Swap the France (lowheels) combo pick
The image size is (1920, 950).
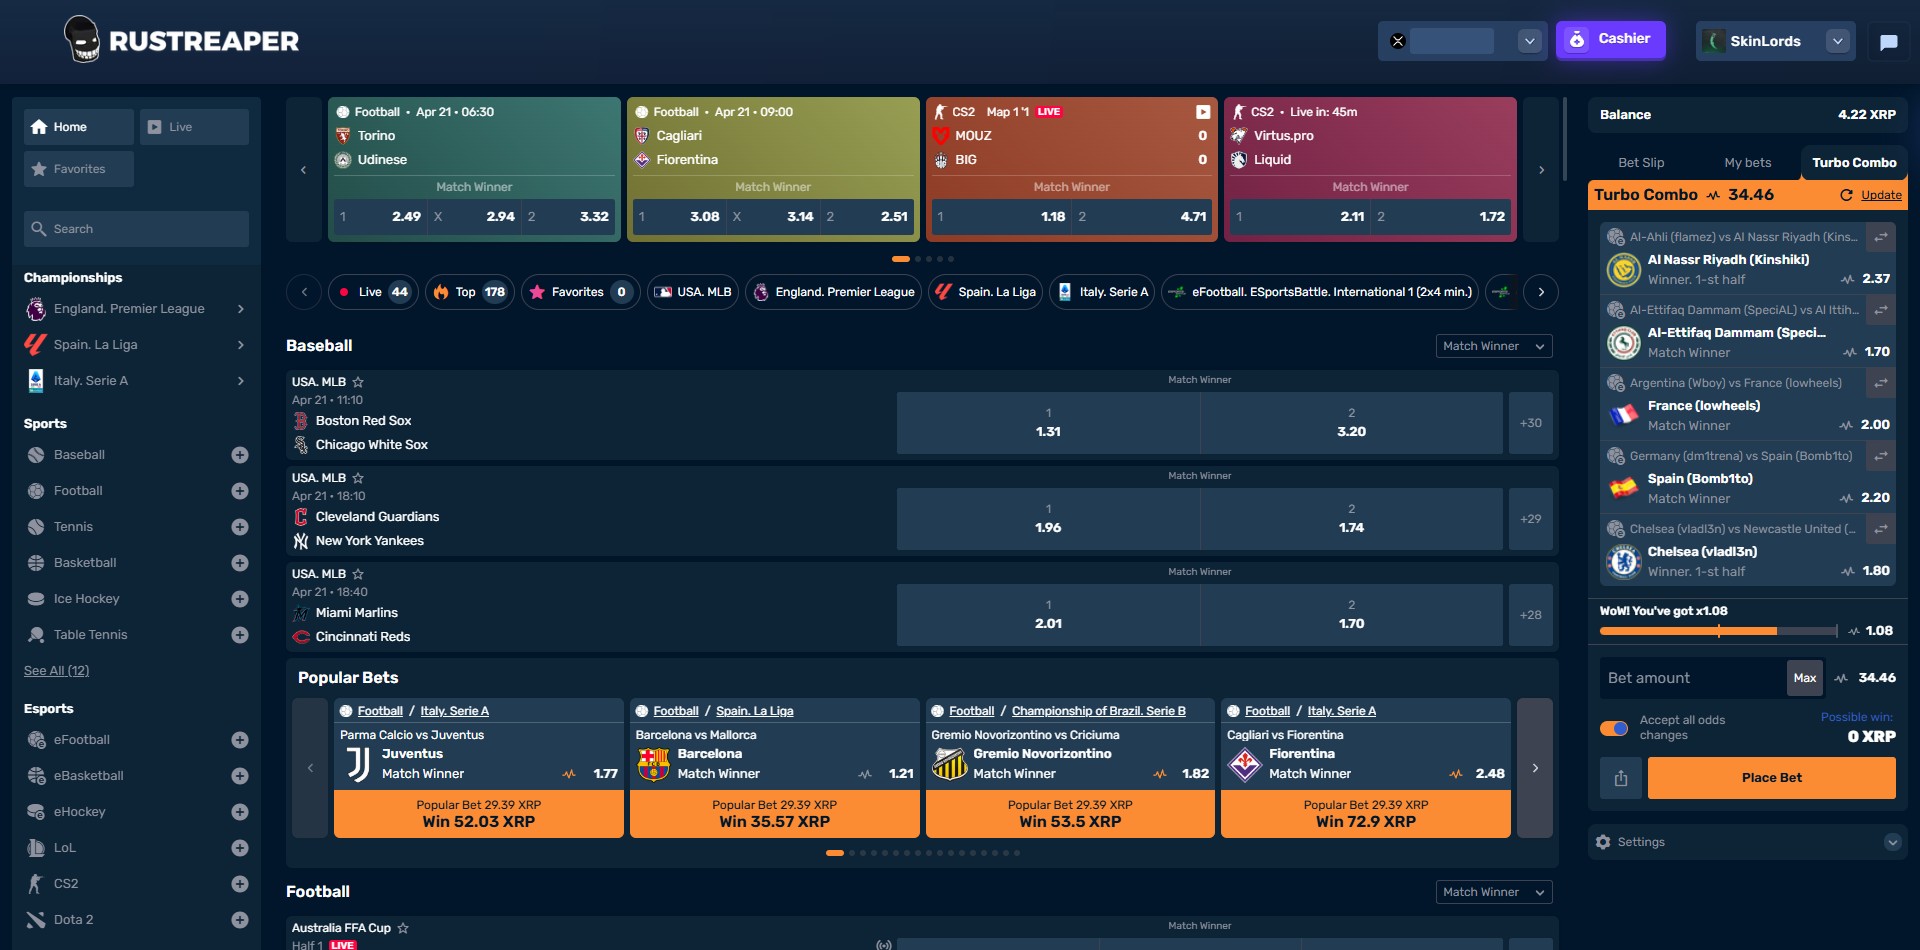(1881, 383)
